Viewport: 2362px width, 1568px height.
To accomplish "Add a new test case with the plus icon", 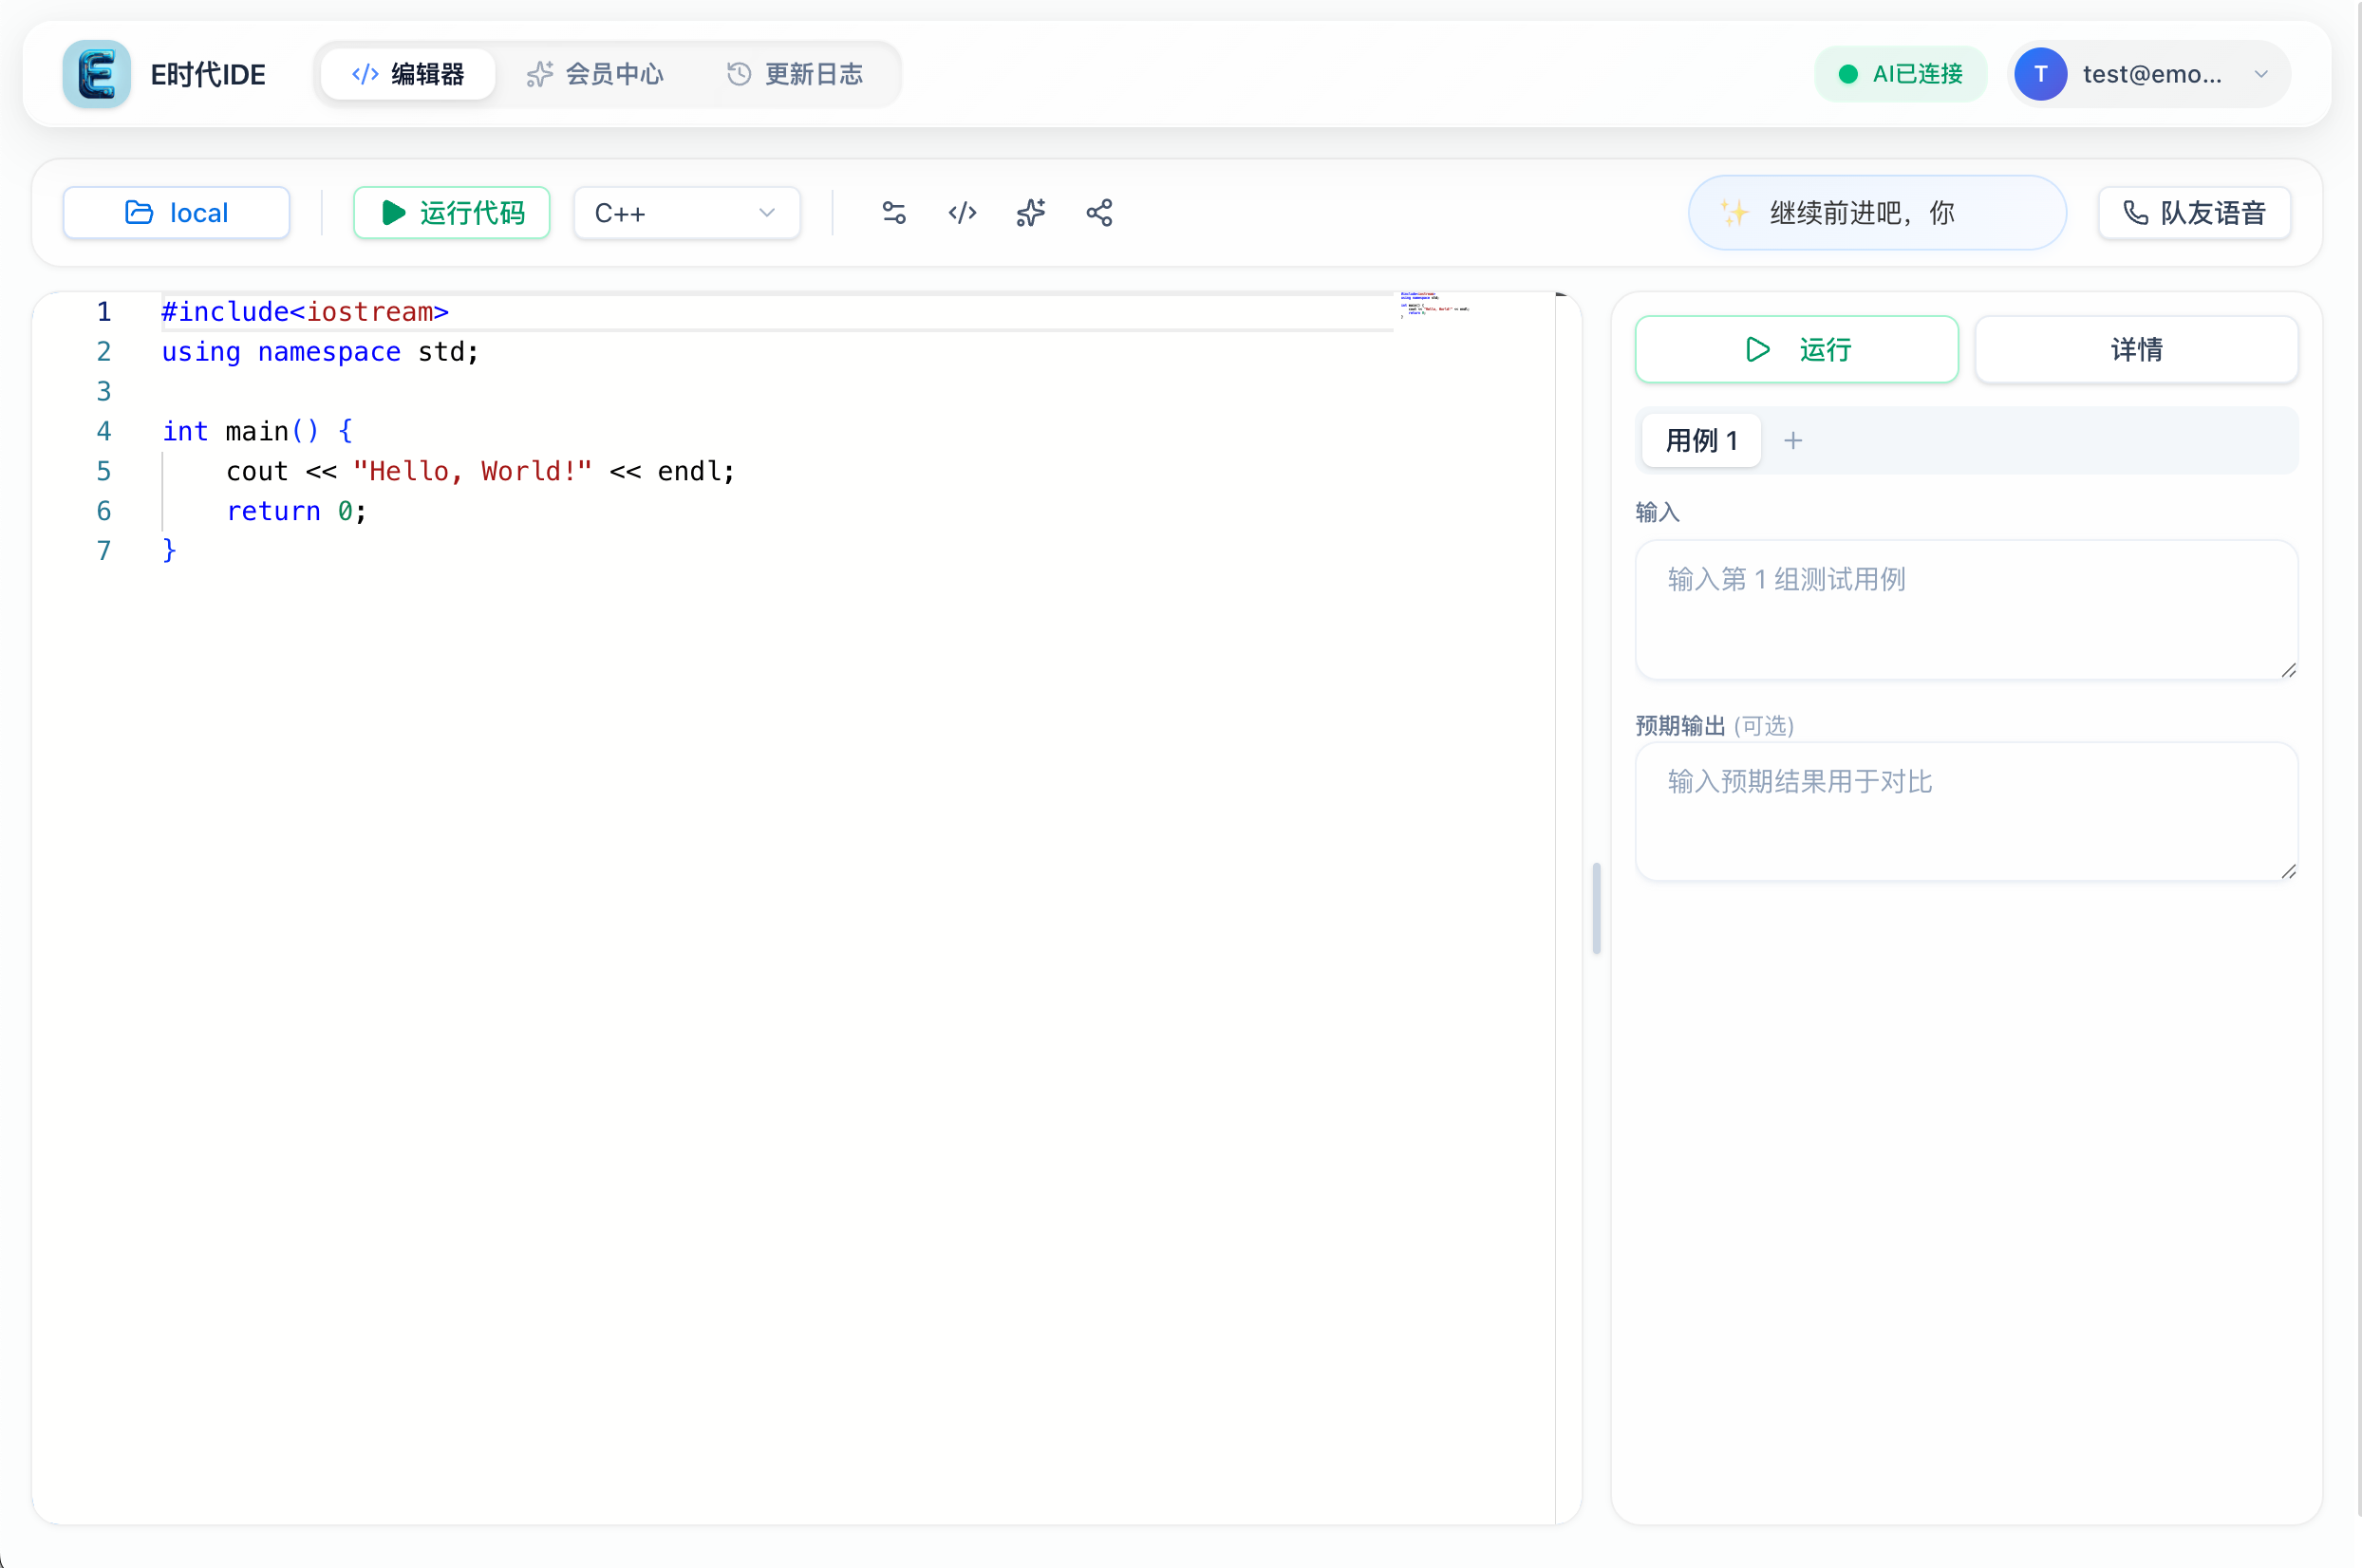I will (1793, 441).
